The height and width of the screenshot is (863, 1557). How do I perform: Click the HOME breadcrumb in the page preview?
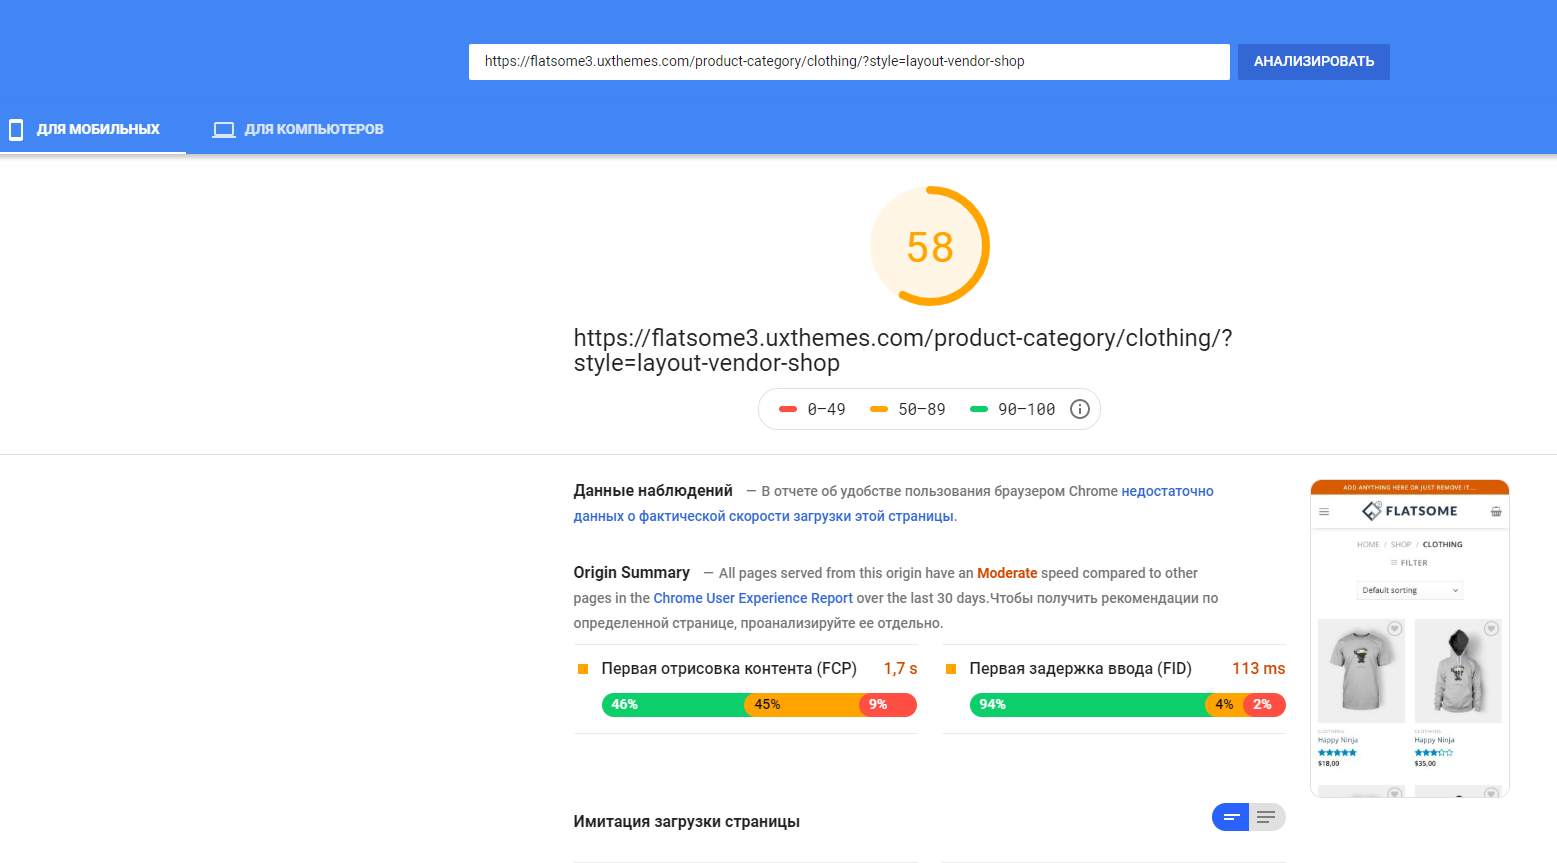1368,545
